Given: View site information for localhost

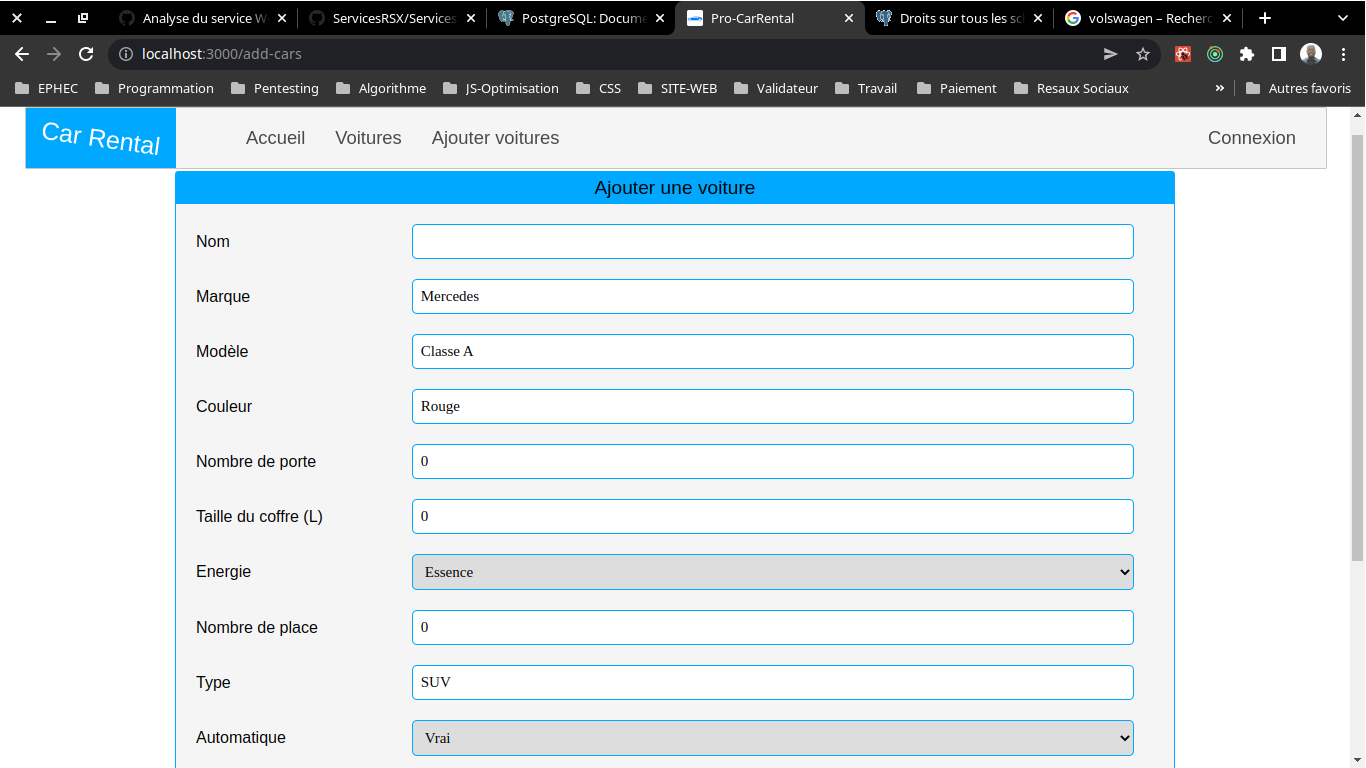Looking at the screenshot, I should click(125, 54).
